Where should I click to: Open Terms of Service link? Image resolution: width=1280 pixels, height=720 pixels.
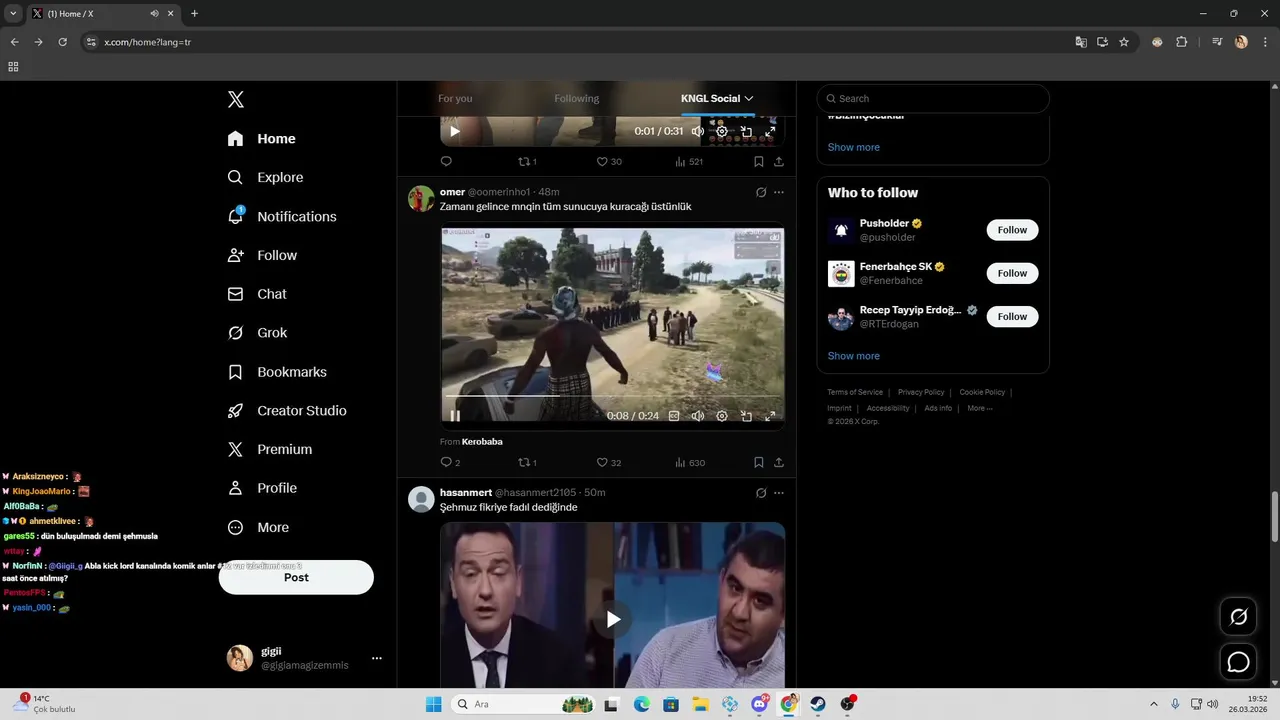pos(855,392)
